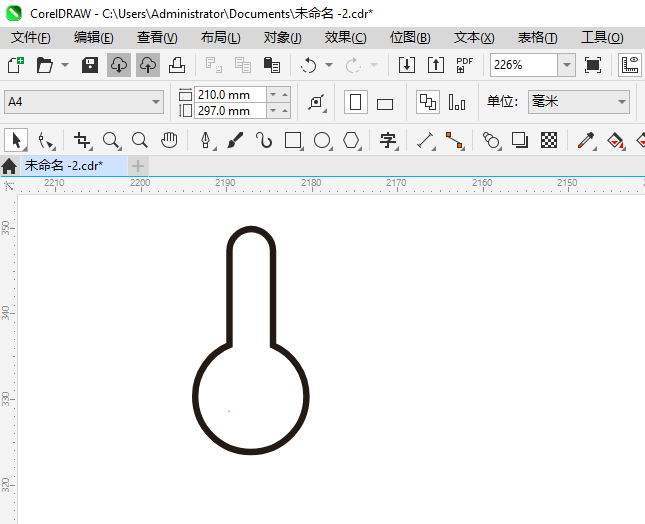This screenshot has height=524, width=645.
Task: Open the 文件(F) menu
Action: coord(30,38)
